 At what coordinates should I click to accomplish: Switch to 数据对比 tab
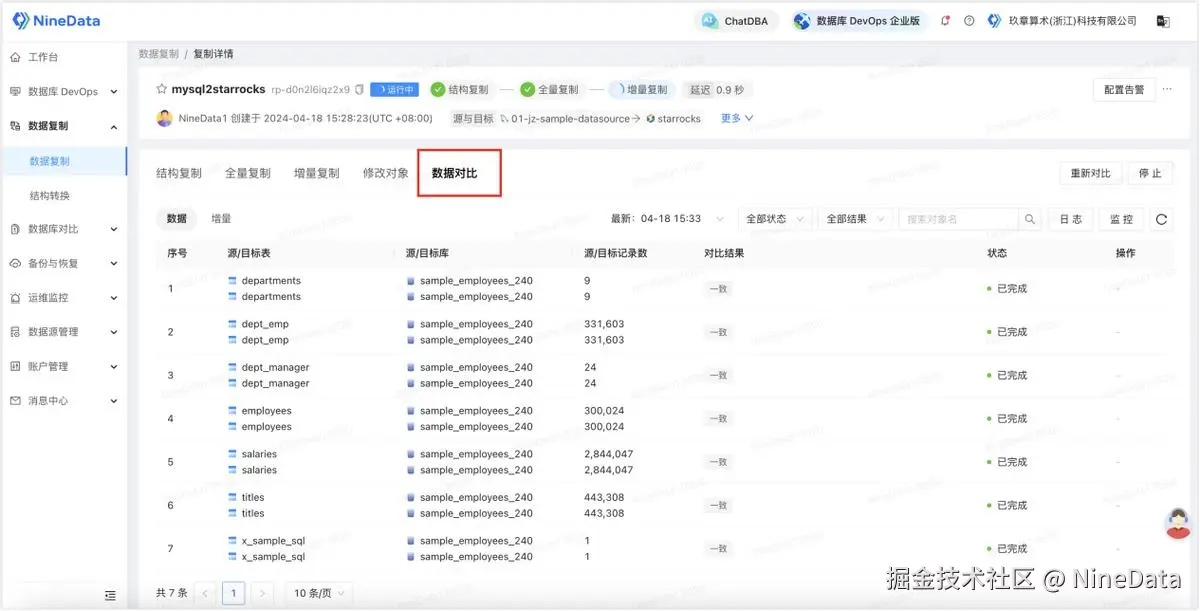pos(455,173)
